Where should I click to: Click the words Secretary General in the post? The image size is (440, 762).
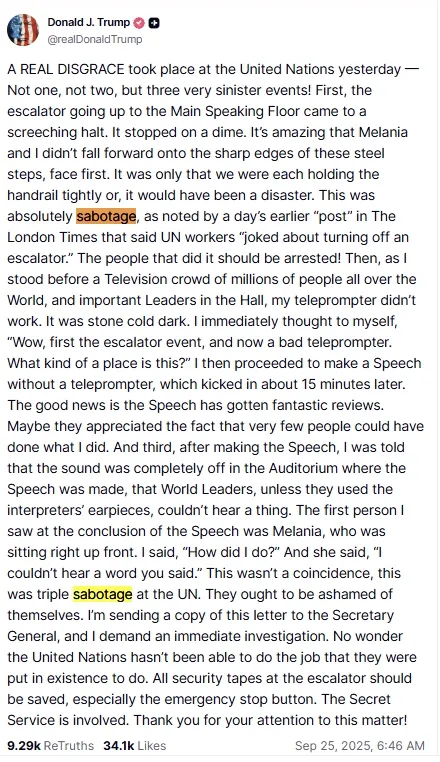200,625
